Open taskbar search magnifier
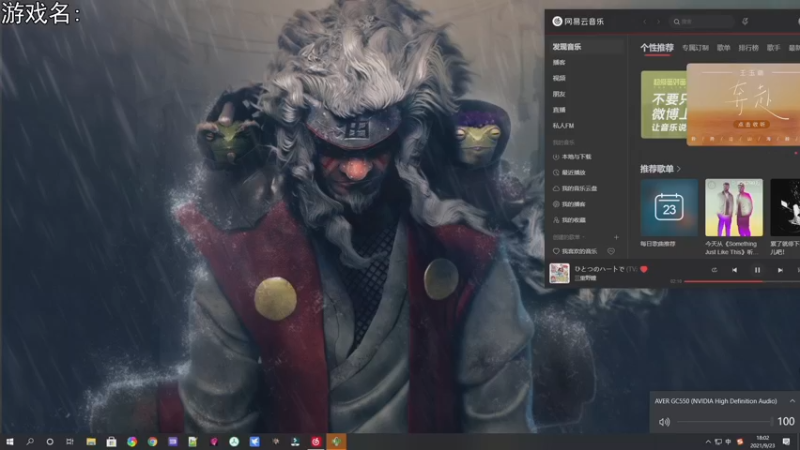Screen dimensions: 800x450 (30, 442)
